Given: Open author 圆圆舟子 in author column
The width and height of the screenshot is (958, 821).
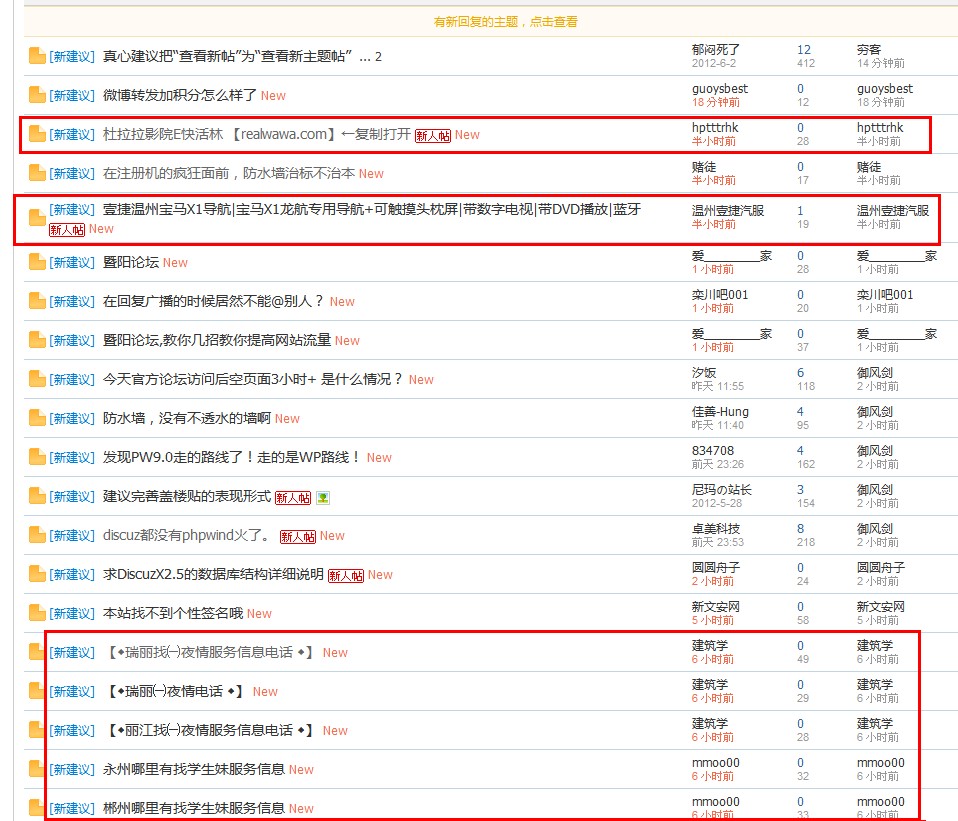Looking at the screenshot, I should coord(715,567).
